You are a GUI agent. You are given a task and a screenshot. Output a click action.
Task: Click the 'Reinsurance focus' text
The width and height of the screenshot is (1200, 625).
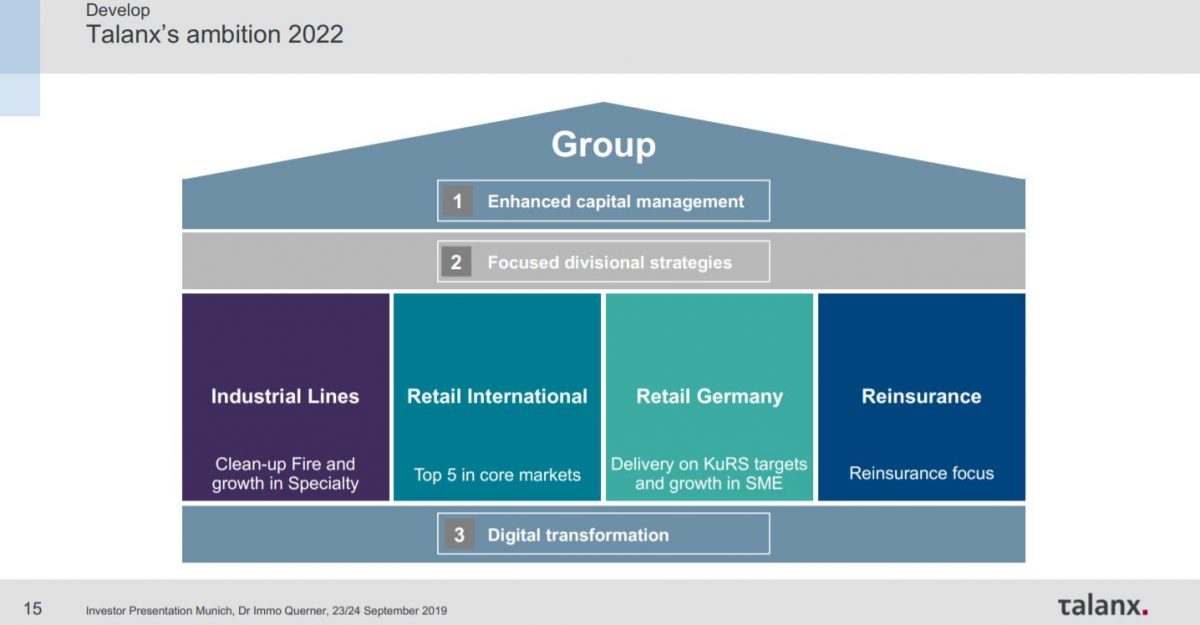pos(921,473)
